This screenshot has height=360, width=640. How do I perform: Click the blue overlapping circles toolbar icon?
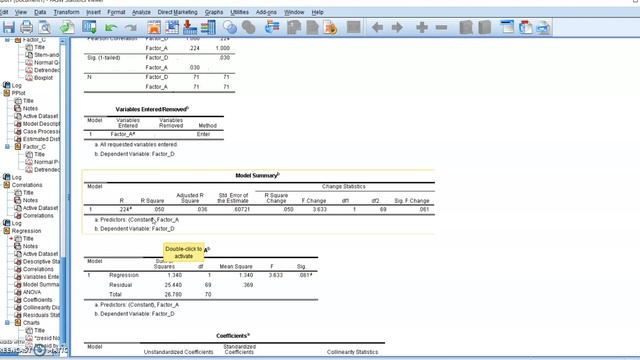point(230,27)
